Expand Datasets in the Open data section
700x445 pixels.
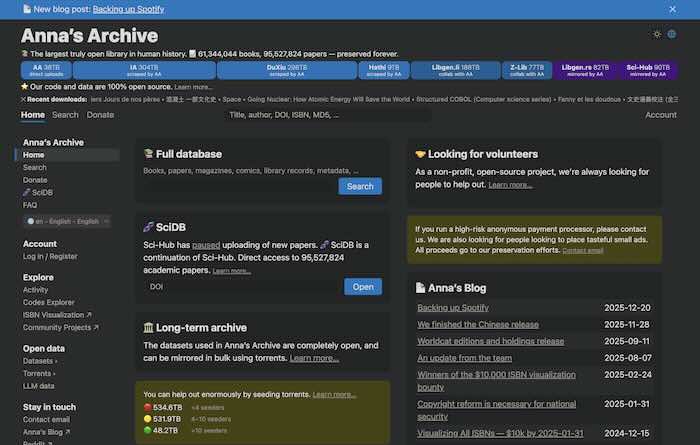point(41,361)
